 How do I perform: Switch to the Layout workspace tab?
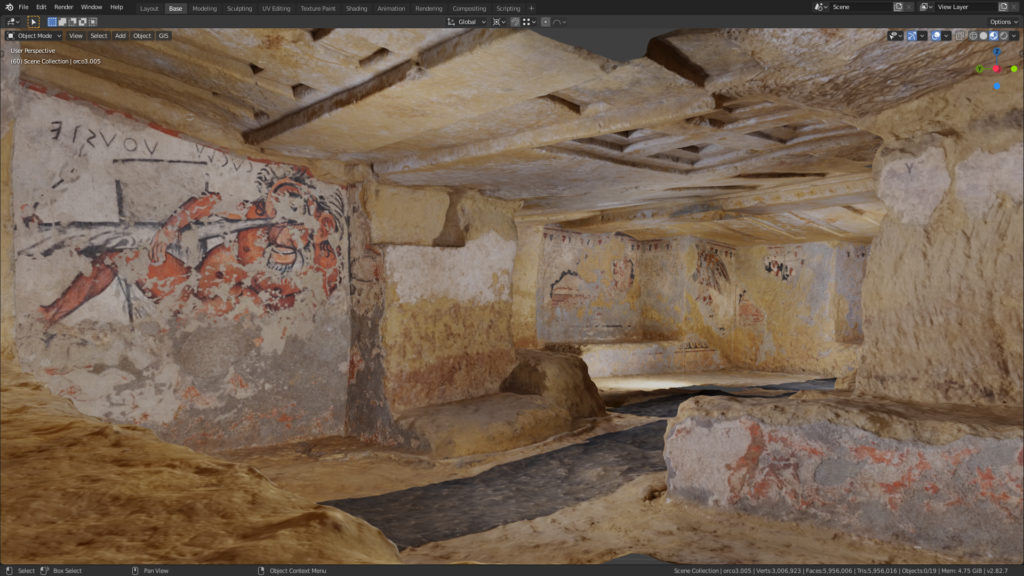coord(149,8)
